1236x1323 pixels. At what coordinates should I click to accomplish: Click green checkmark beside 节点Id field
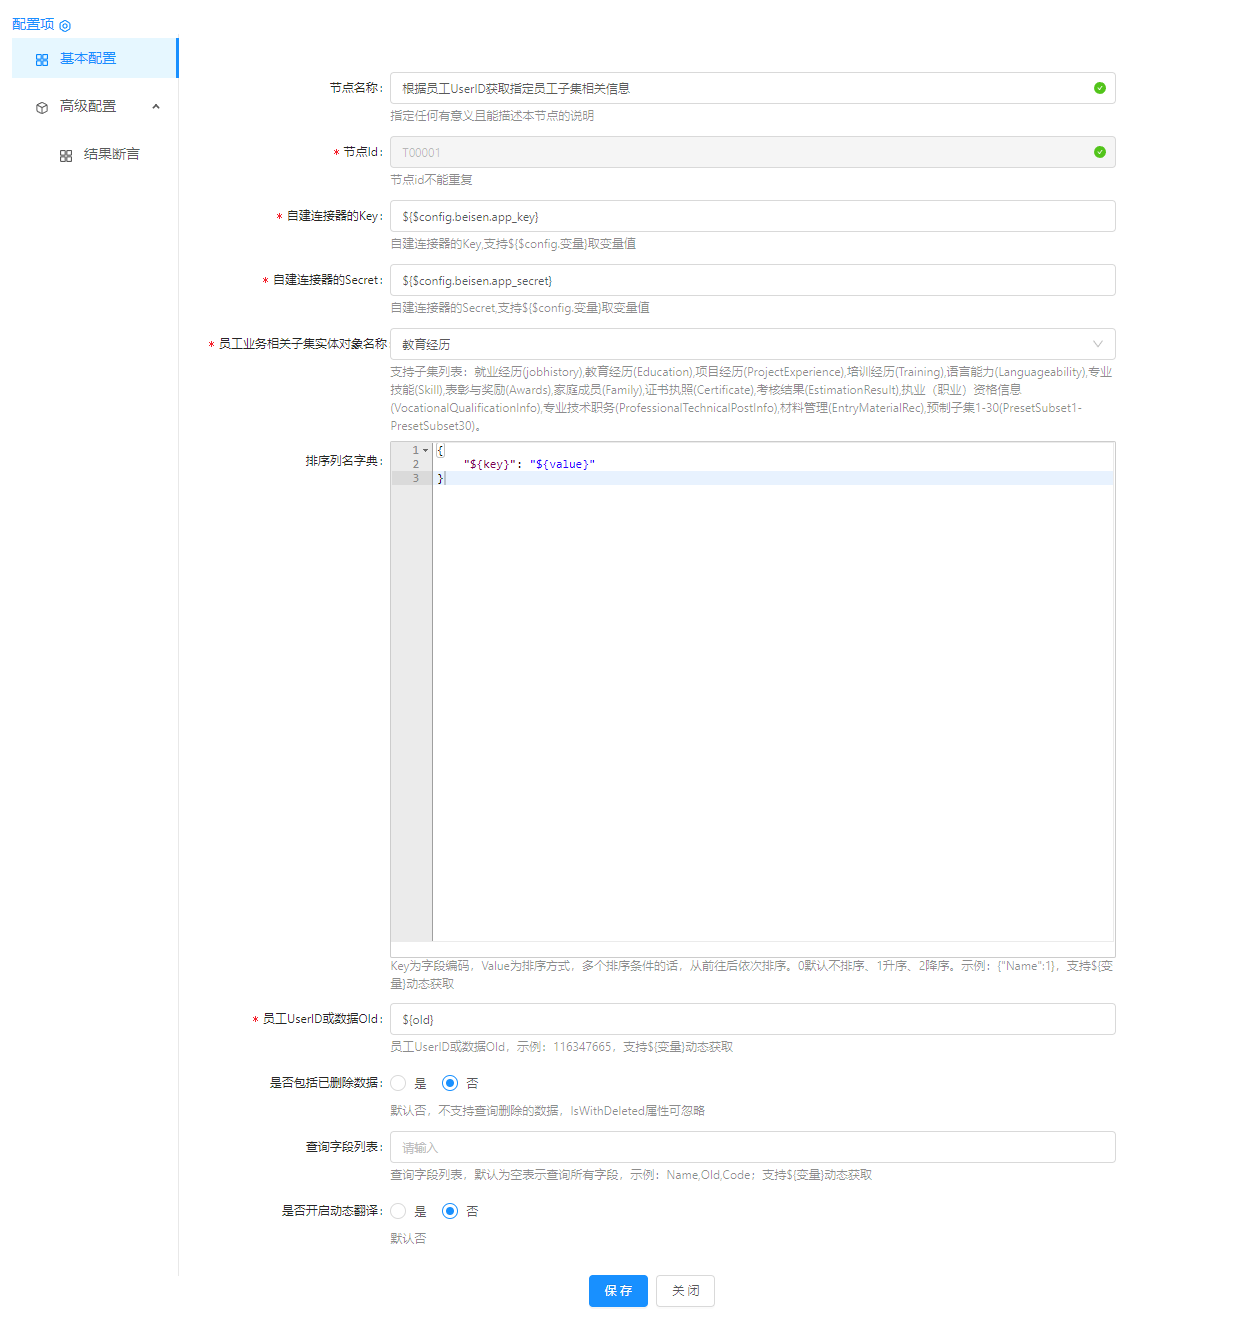pos(1100,152)
